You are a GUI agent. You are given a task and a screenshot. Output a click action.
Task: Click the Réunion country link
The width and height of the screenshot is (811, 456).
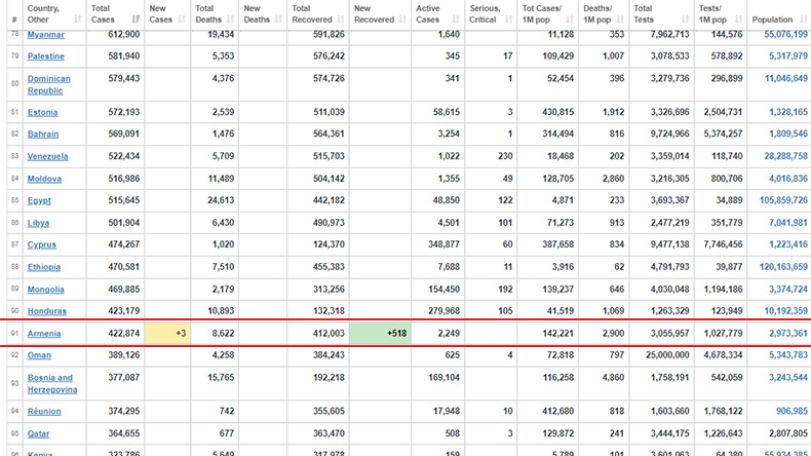(x=44, y=412)
